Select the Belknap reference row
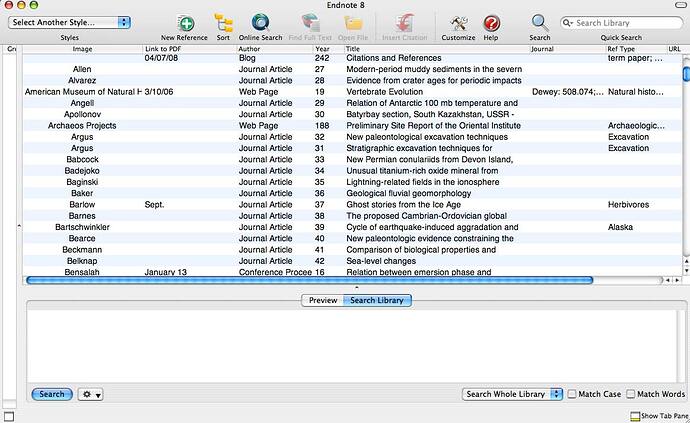Image resolution: width=690 pixels, height=423 pixels. click(352, 261)
